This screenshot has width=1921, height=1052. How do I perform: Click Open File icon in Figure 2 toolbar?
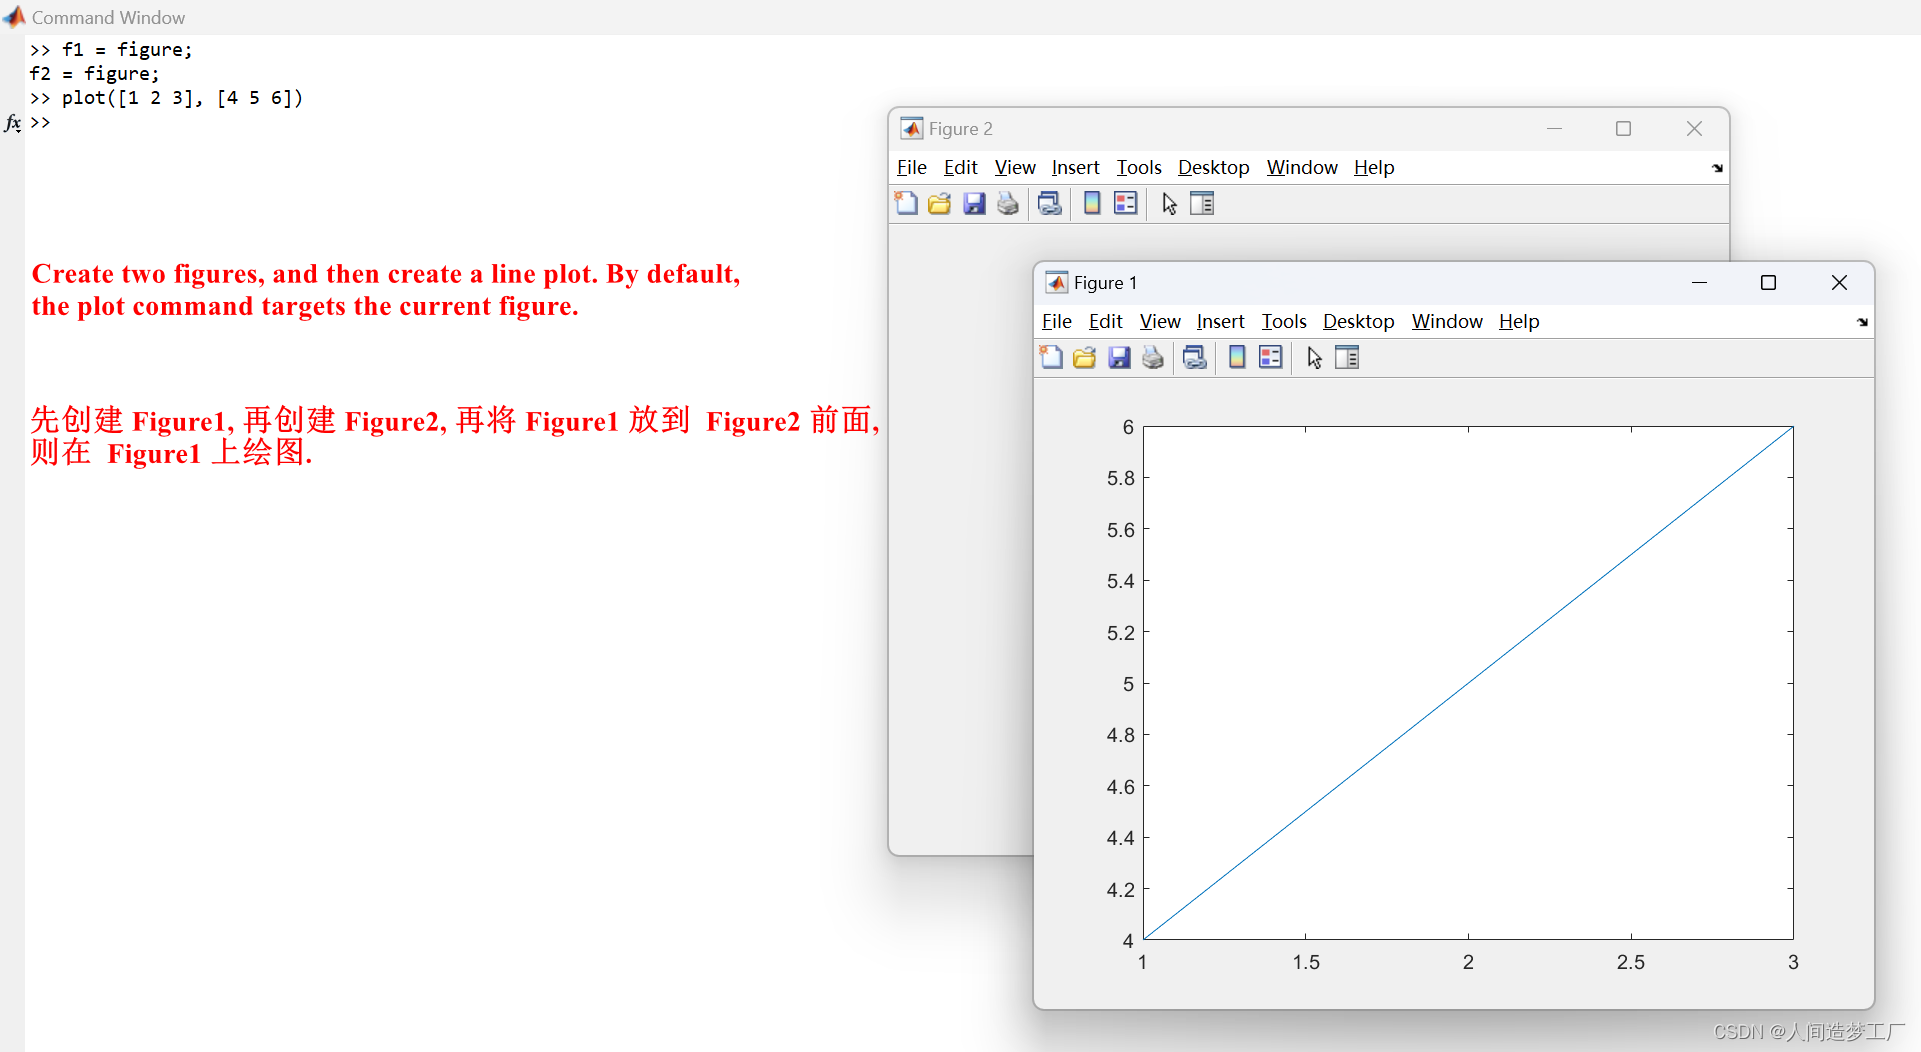[x=940, y=203]
